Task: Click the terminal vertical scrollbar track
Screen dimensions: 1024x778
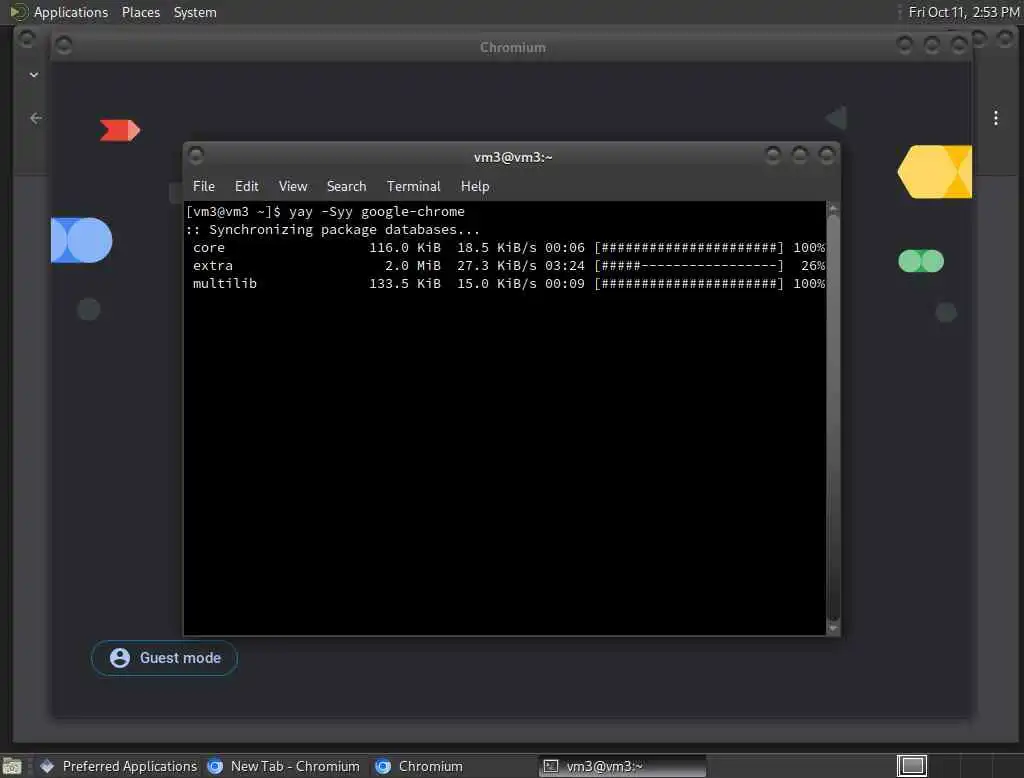Action: [833, 418]
